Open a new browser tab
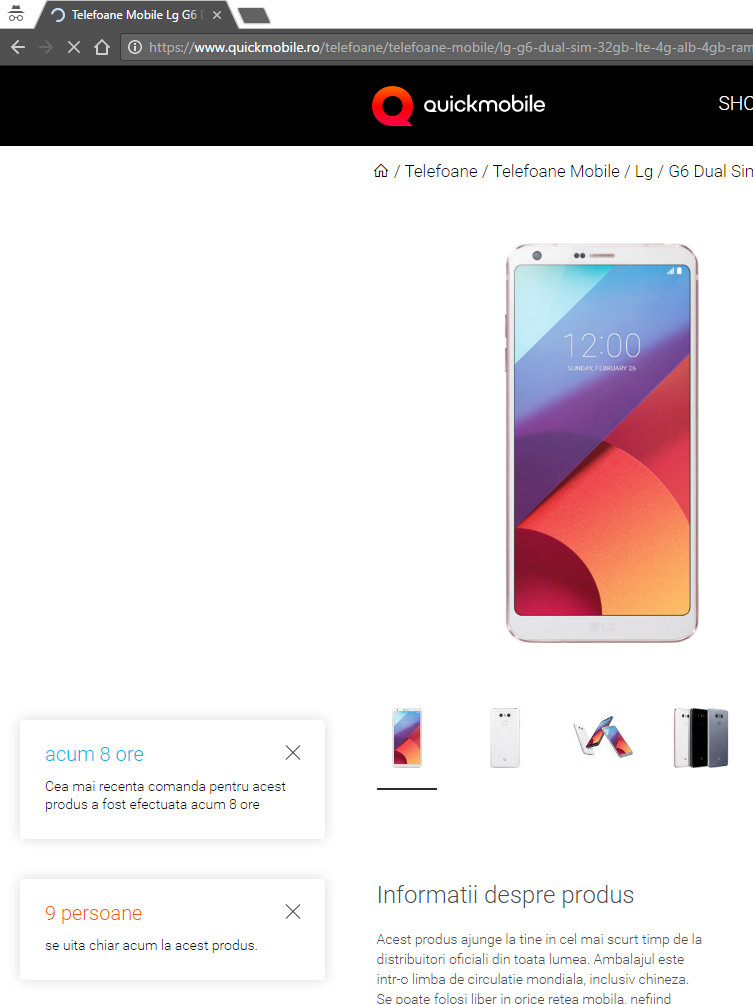This screenshot has height=1004, width=753. pyautogui.click(x=254, y=15)
